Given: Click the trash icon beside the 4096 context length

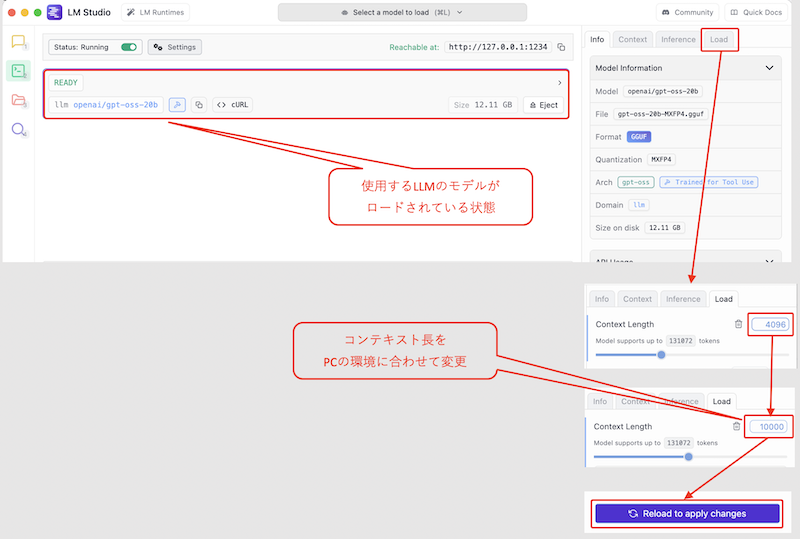Looking at the screenshot, I should tap(738, 324).
